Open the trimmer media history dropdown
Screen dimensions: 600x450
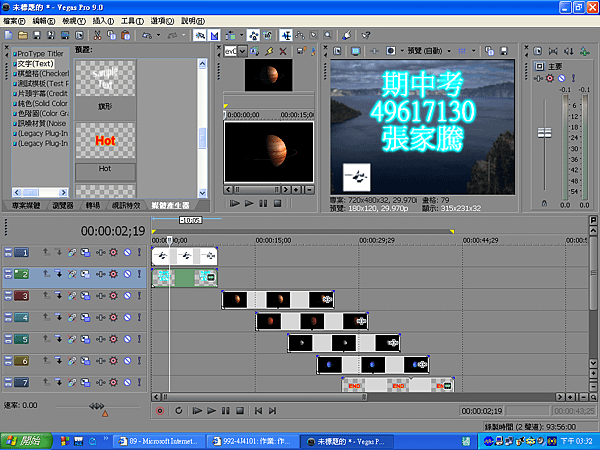tap(242, 51)
